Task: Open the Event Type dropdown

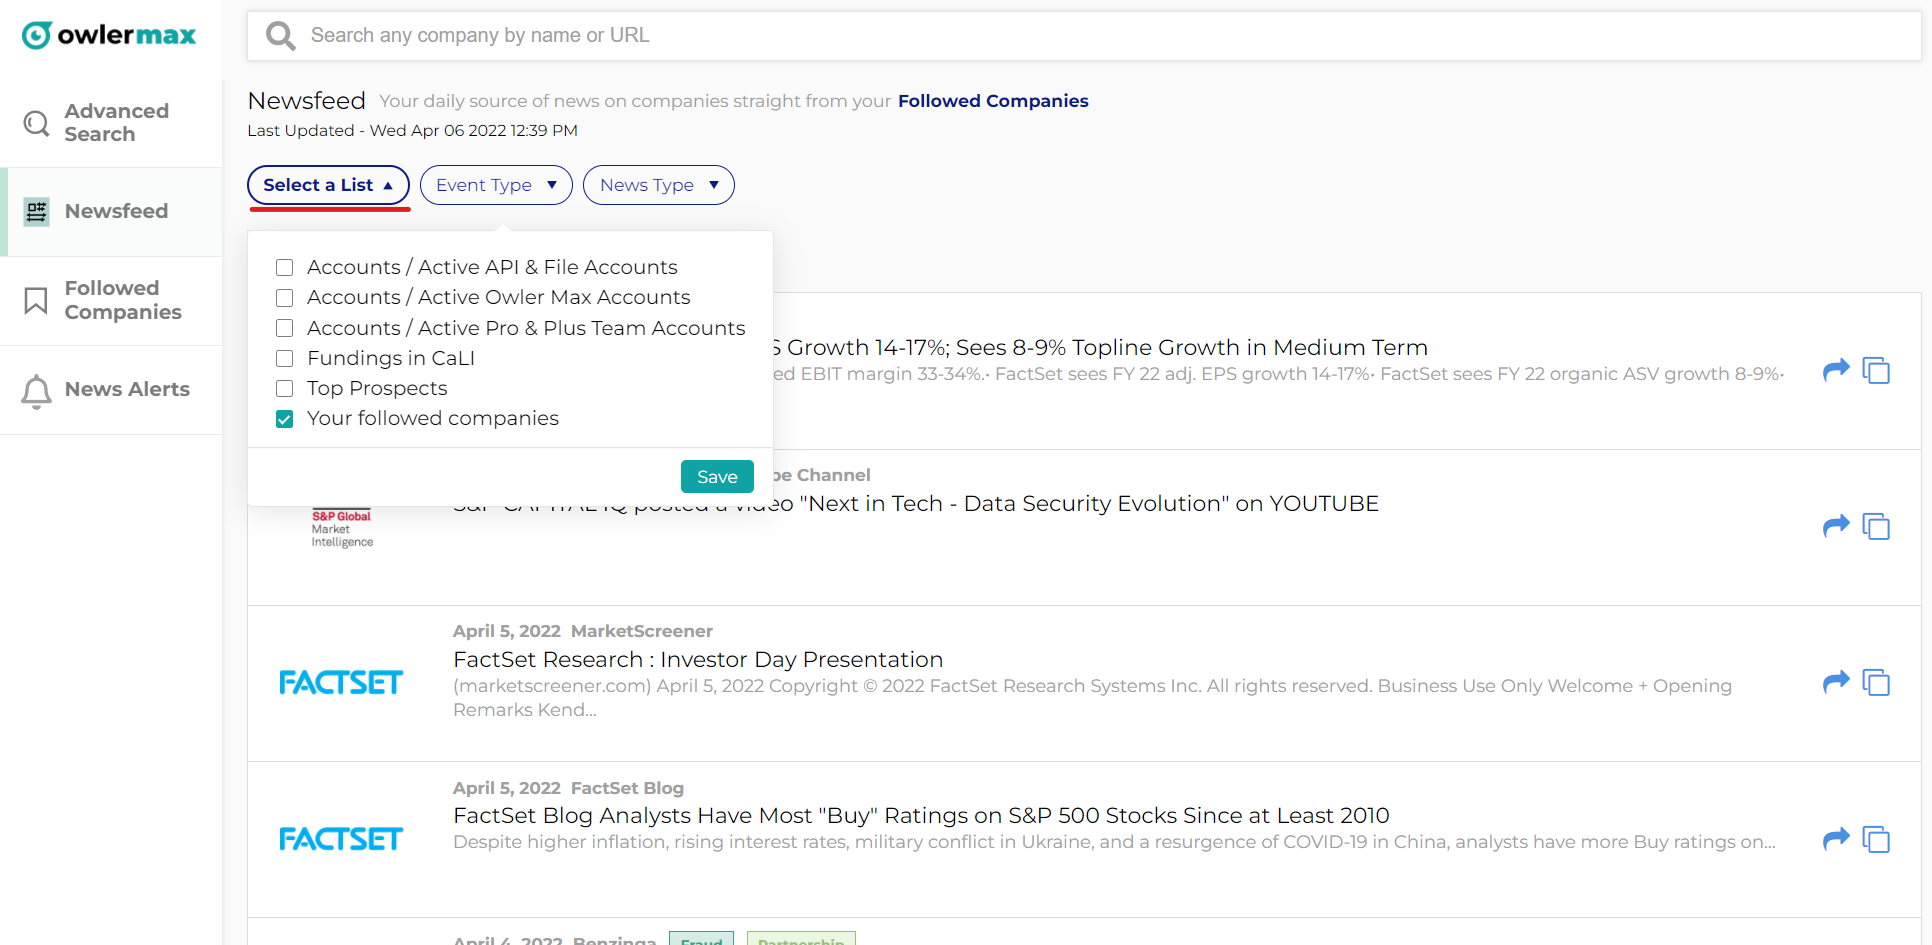Action: click(x=496, y=185)
